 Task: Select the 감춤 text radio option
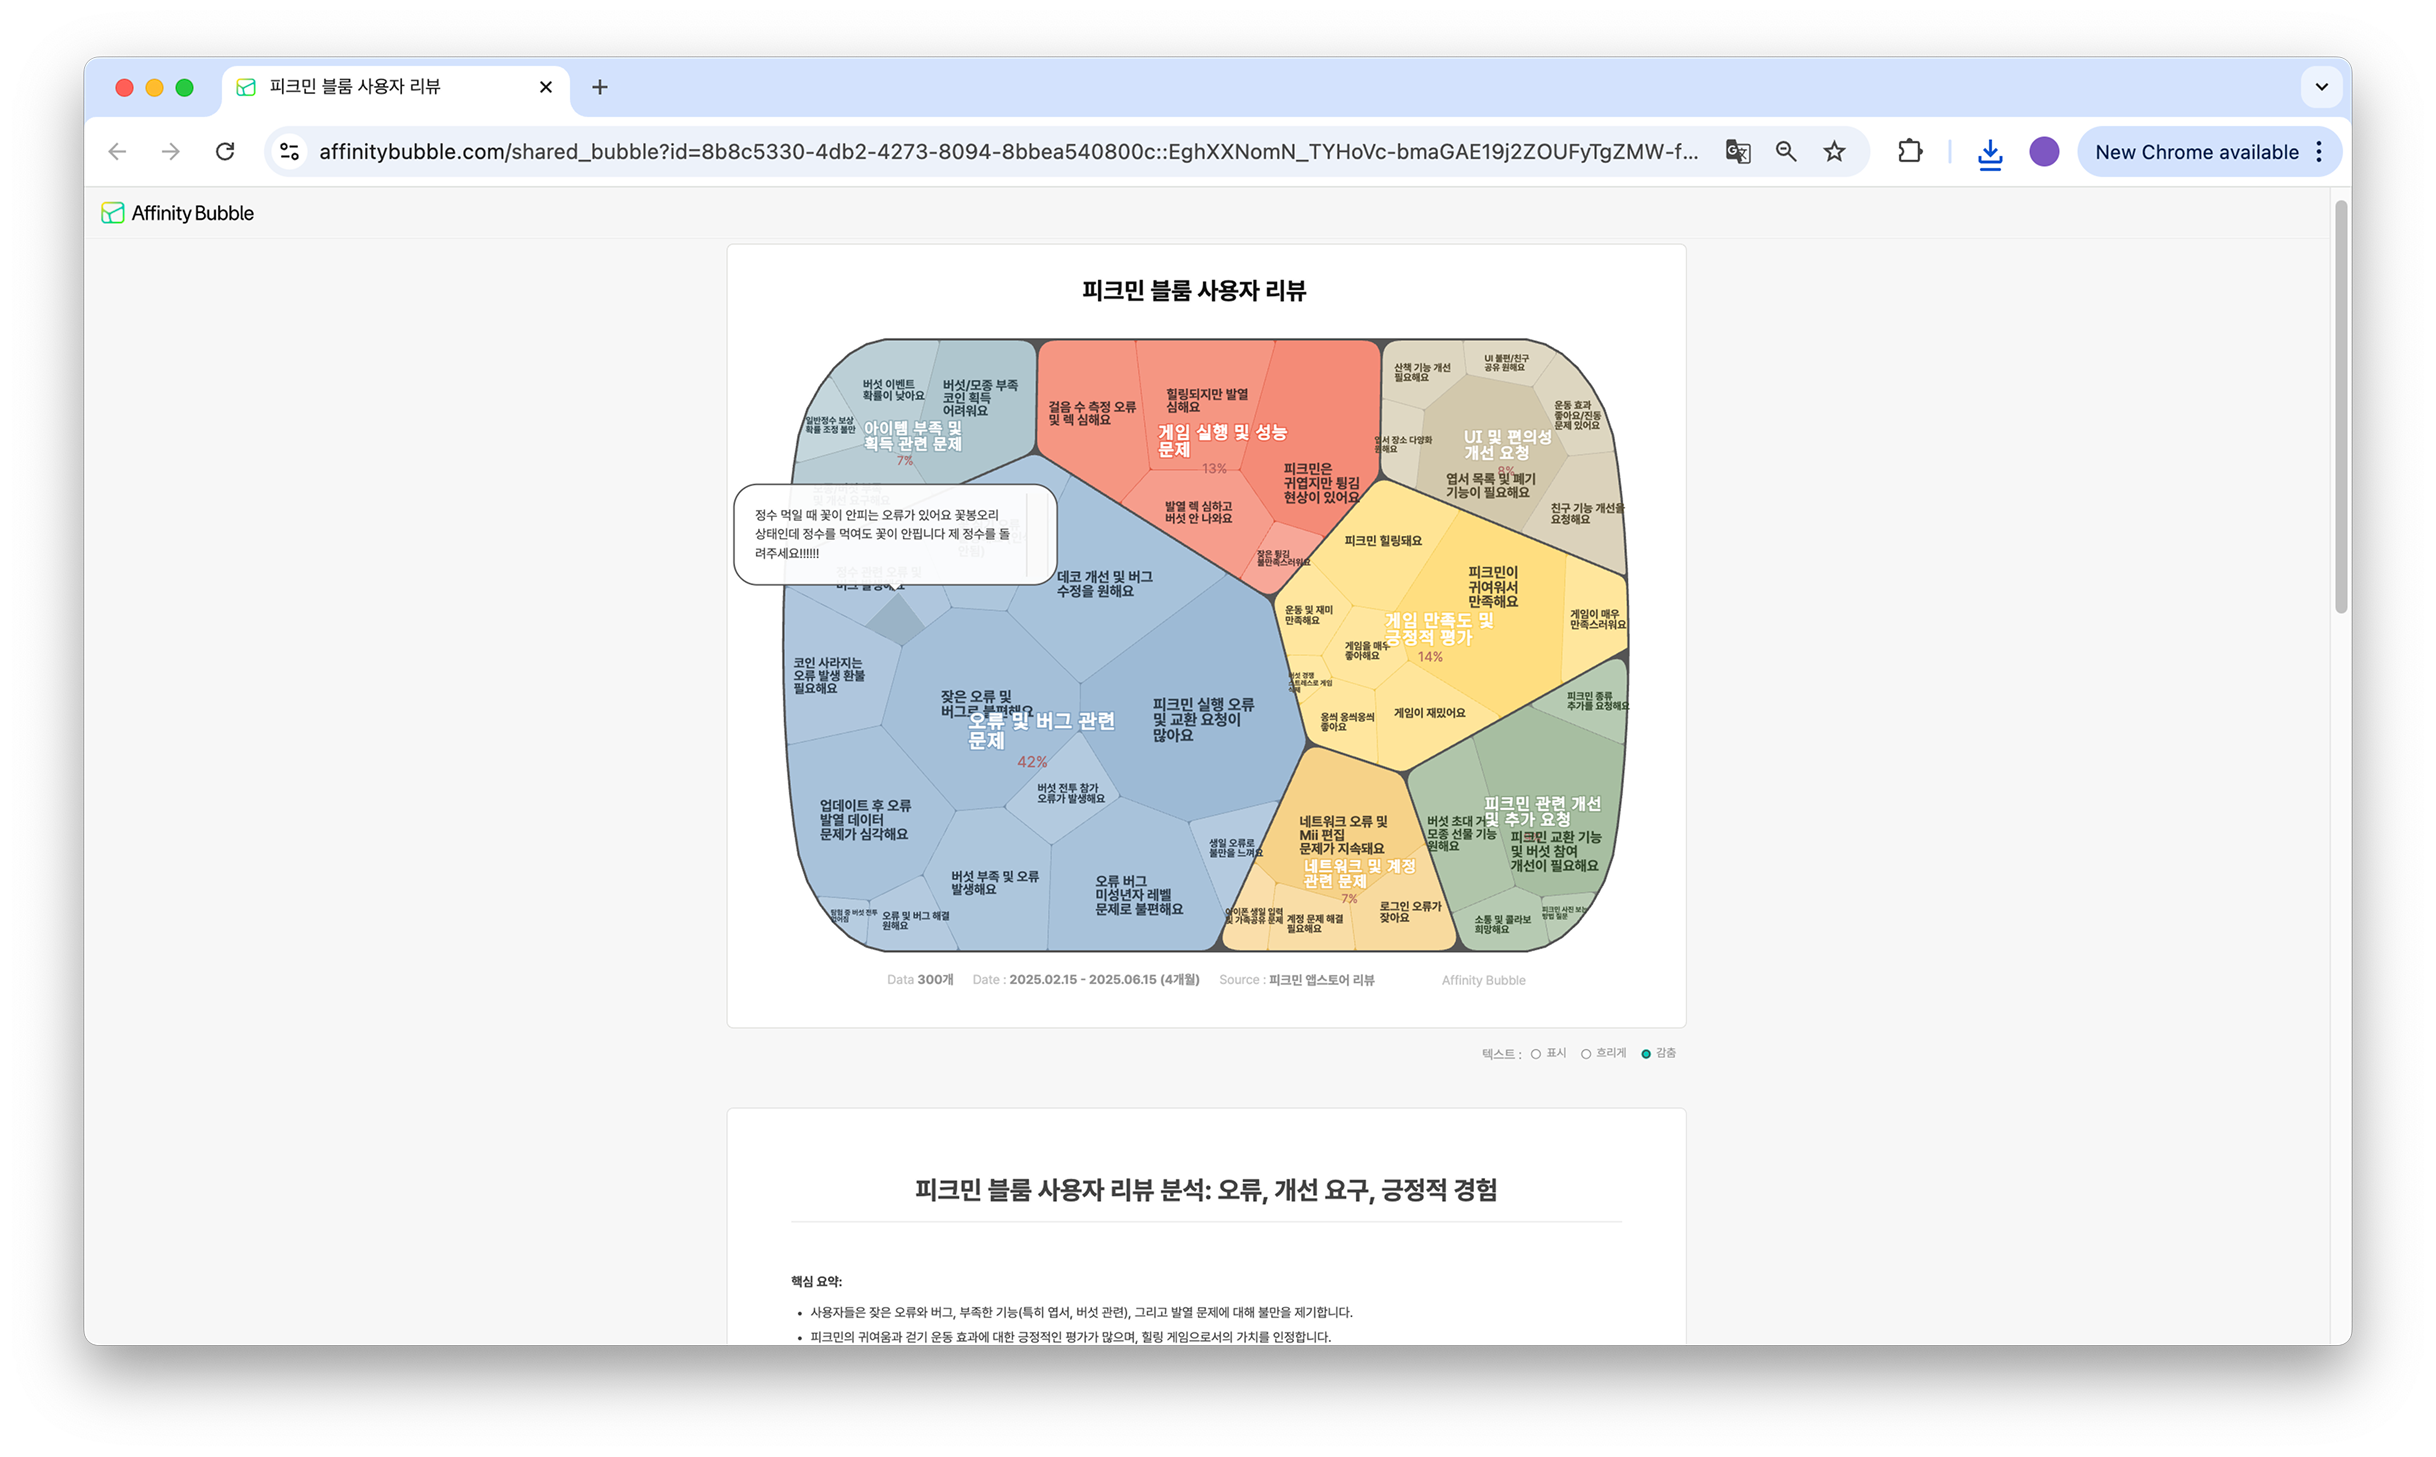pos(1646,1054)
